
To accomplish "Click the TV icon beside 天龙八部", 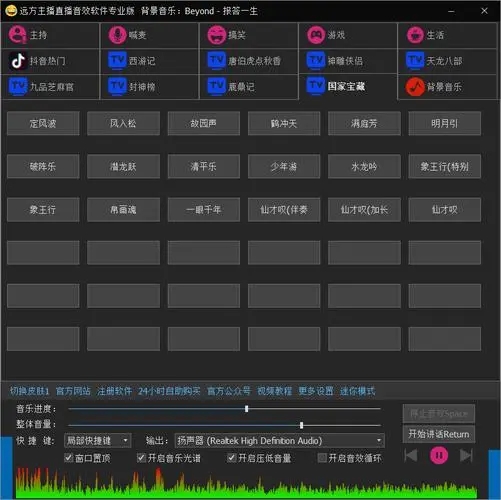I will (415, 61).
